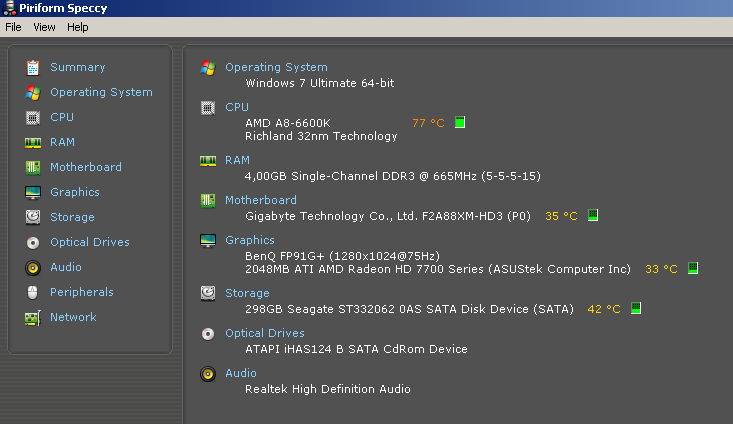This screenshot has height=424, width=733.
Task: Click the green indicator next to CPU 77 °C
Action: point(460,122)
